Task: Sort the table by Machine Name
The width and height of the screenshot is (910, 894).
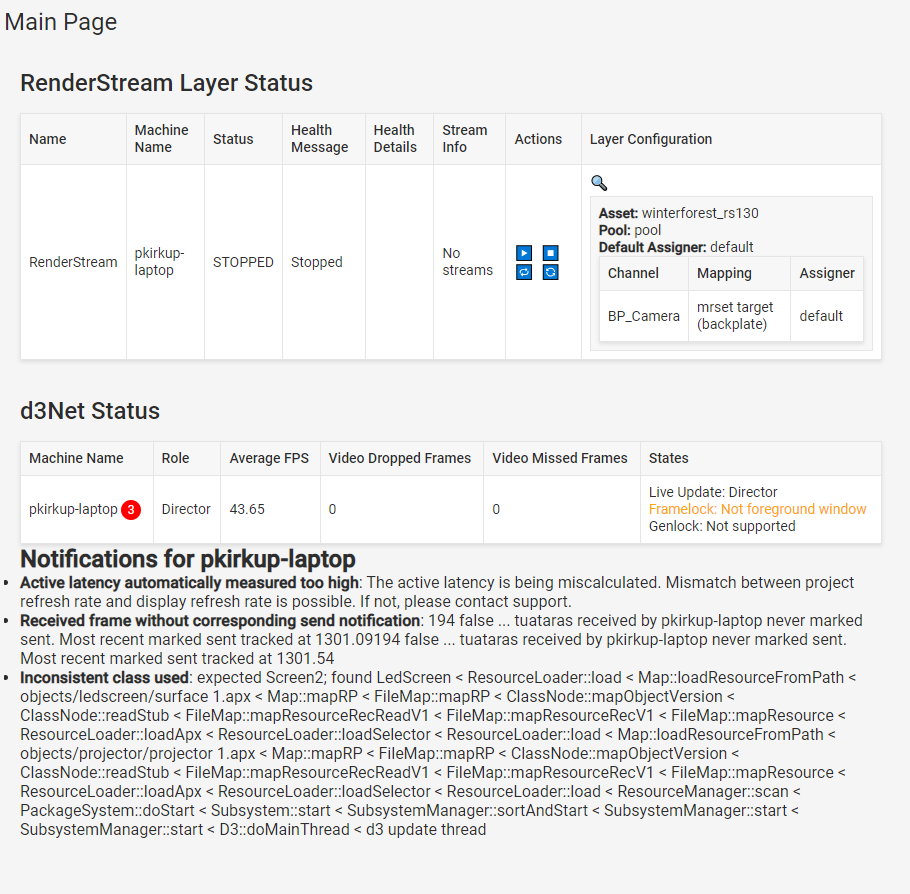Action: tap(162, 138)
